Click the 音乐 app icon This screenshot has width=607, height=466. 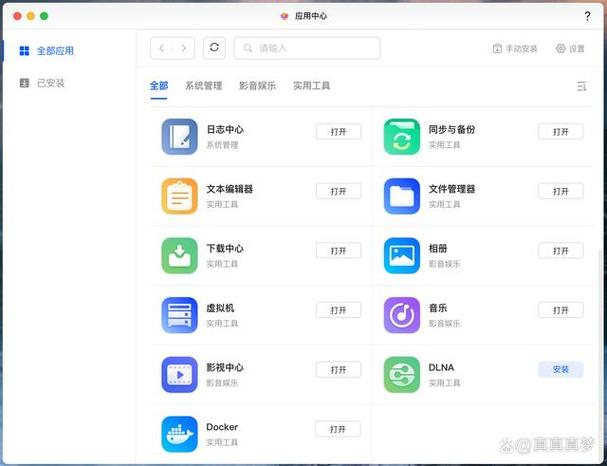tap(402, 315)
